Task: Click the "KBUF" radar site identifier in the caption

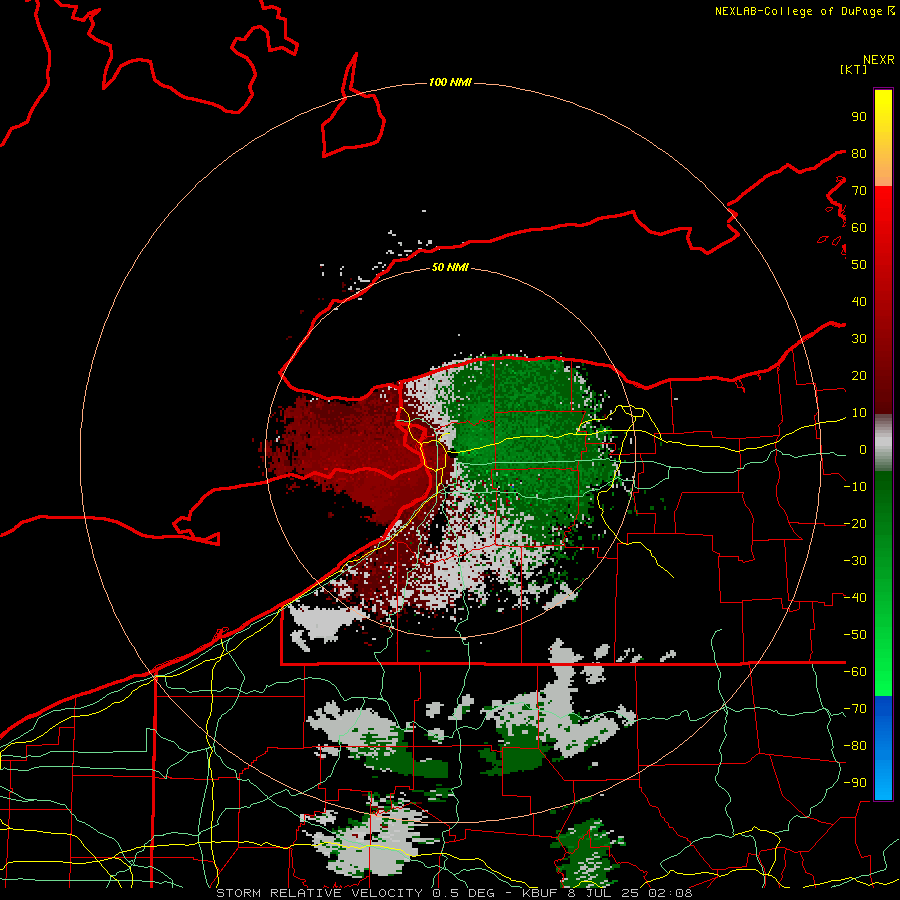Action: click(542, 893)
